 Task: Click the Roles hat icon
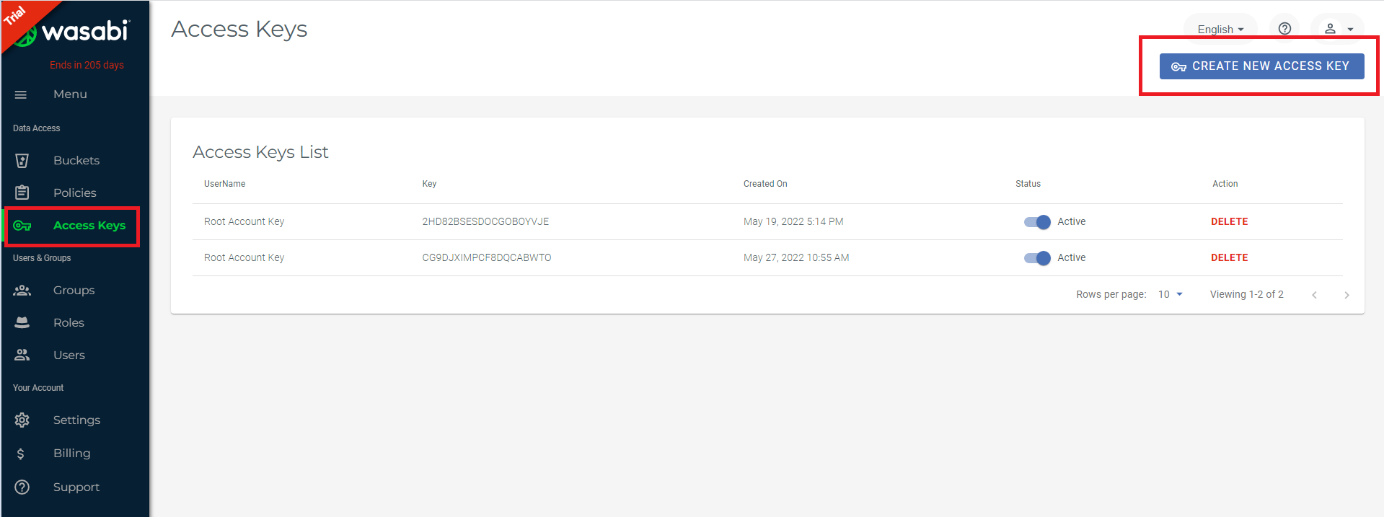[21, 323]
